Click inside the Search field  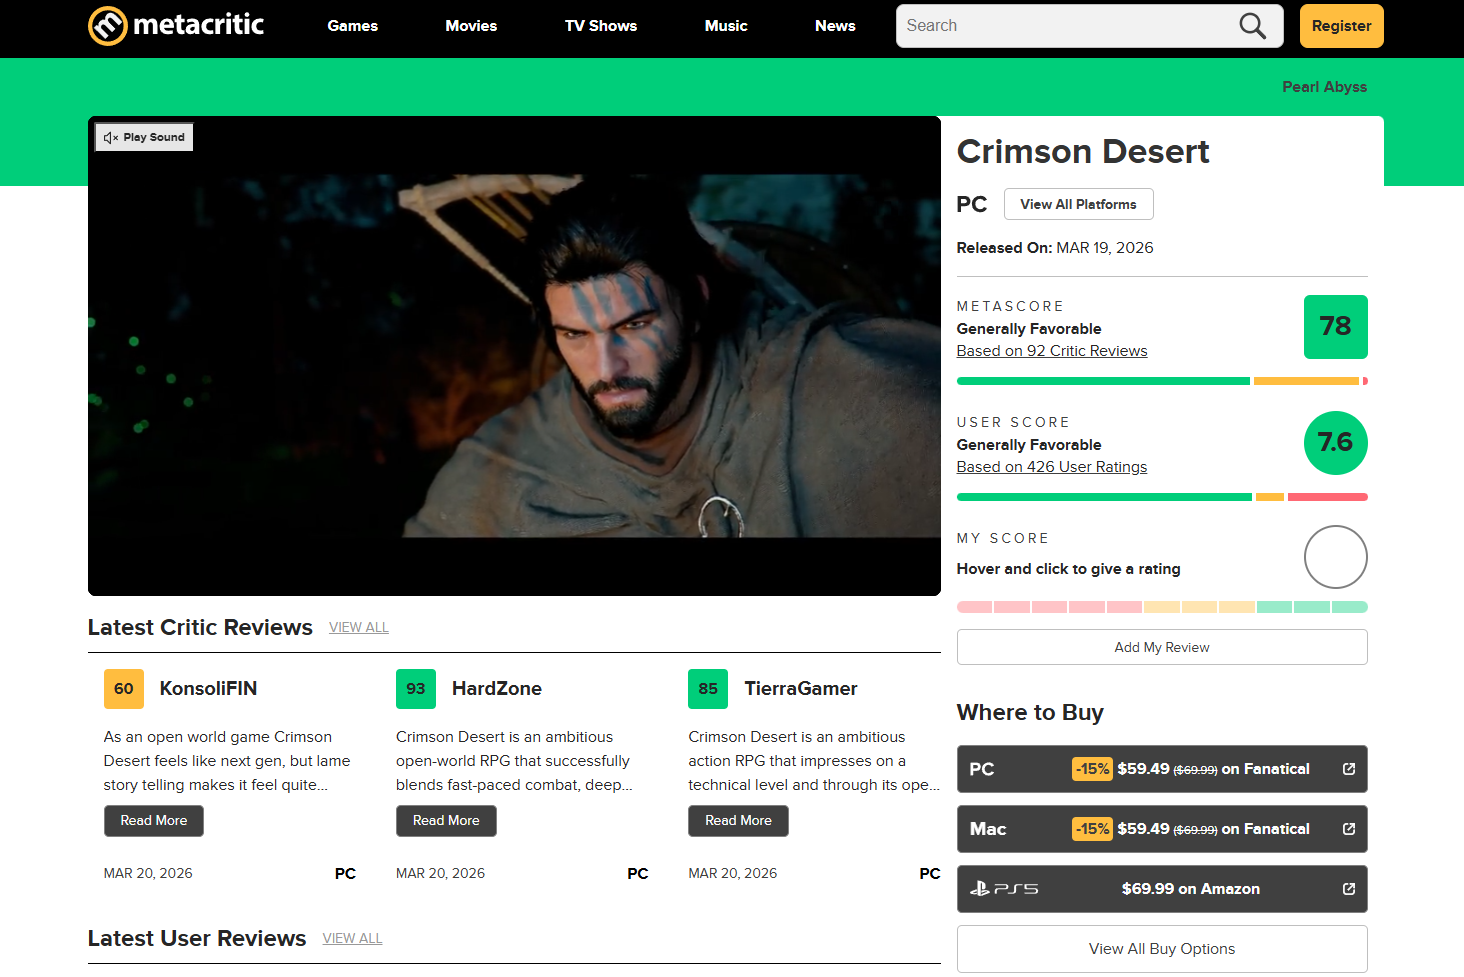coord(1060,25)
